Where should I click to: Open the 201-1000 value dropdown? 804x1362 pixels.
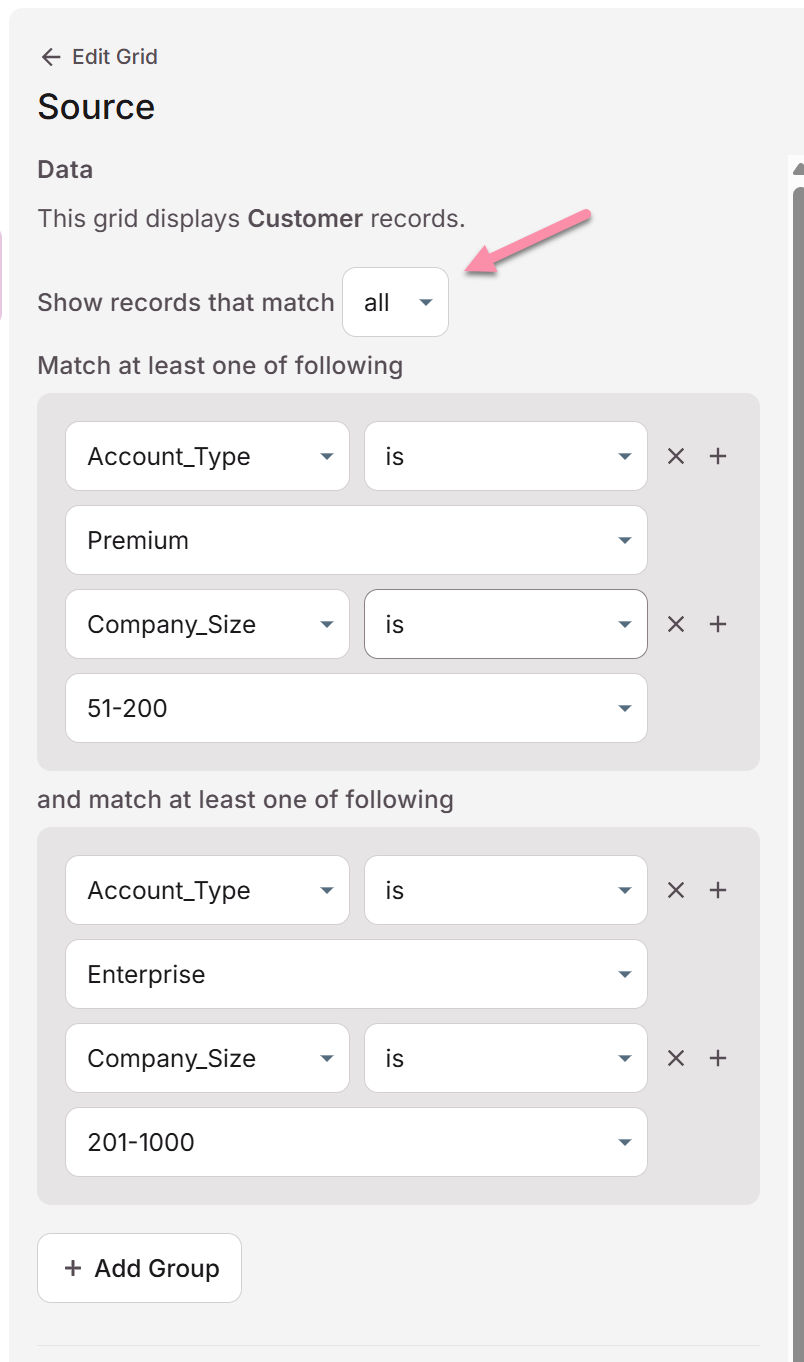tap(356, 1142)
